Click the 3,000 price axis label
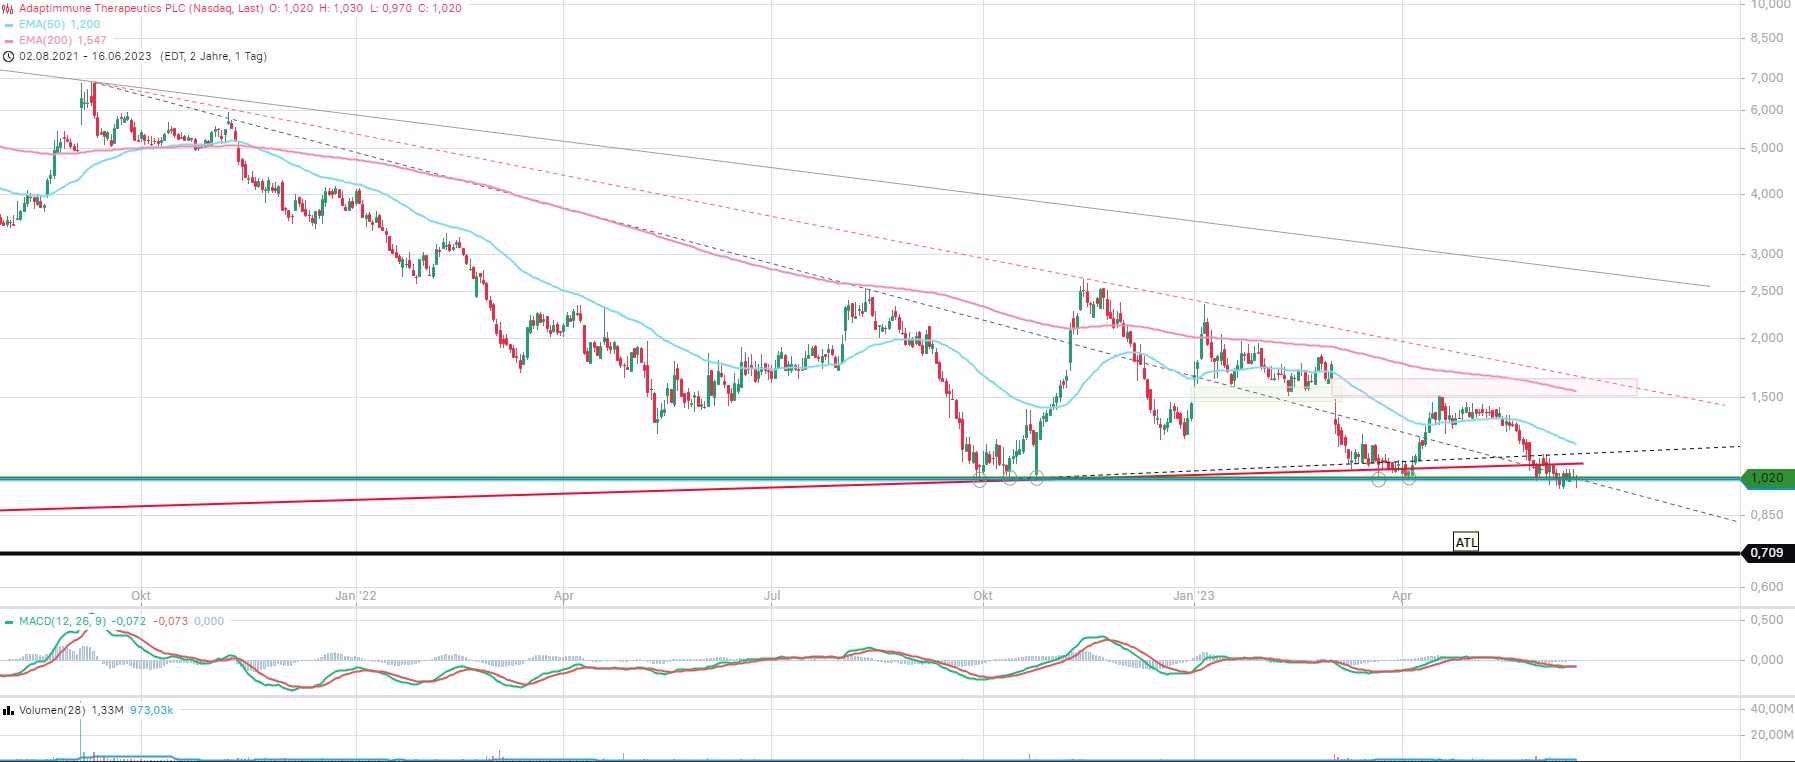The image size is (1795, 762). [1766, 254]
